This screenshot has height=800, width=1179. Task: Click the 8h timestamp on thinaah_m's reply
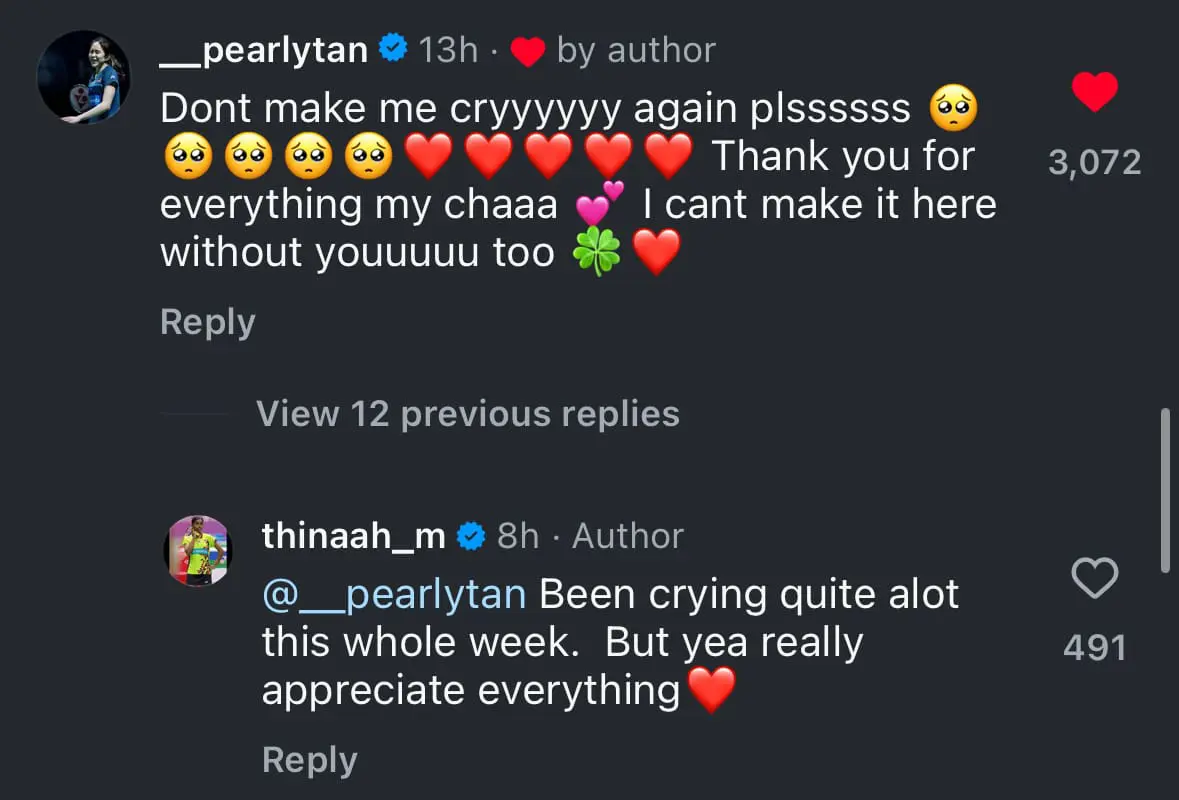518,536
